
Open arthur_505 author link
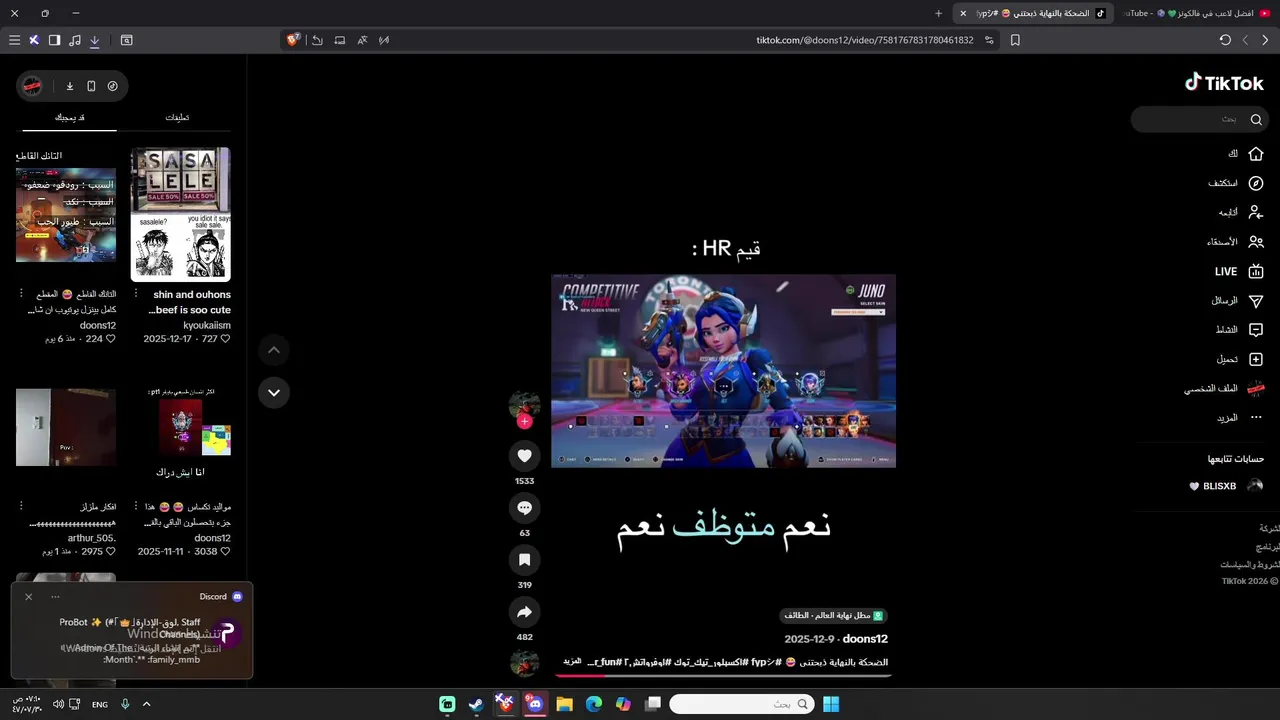92,537
